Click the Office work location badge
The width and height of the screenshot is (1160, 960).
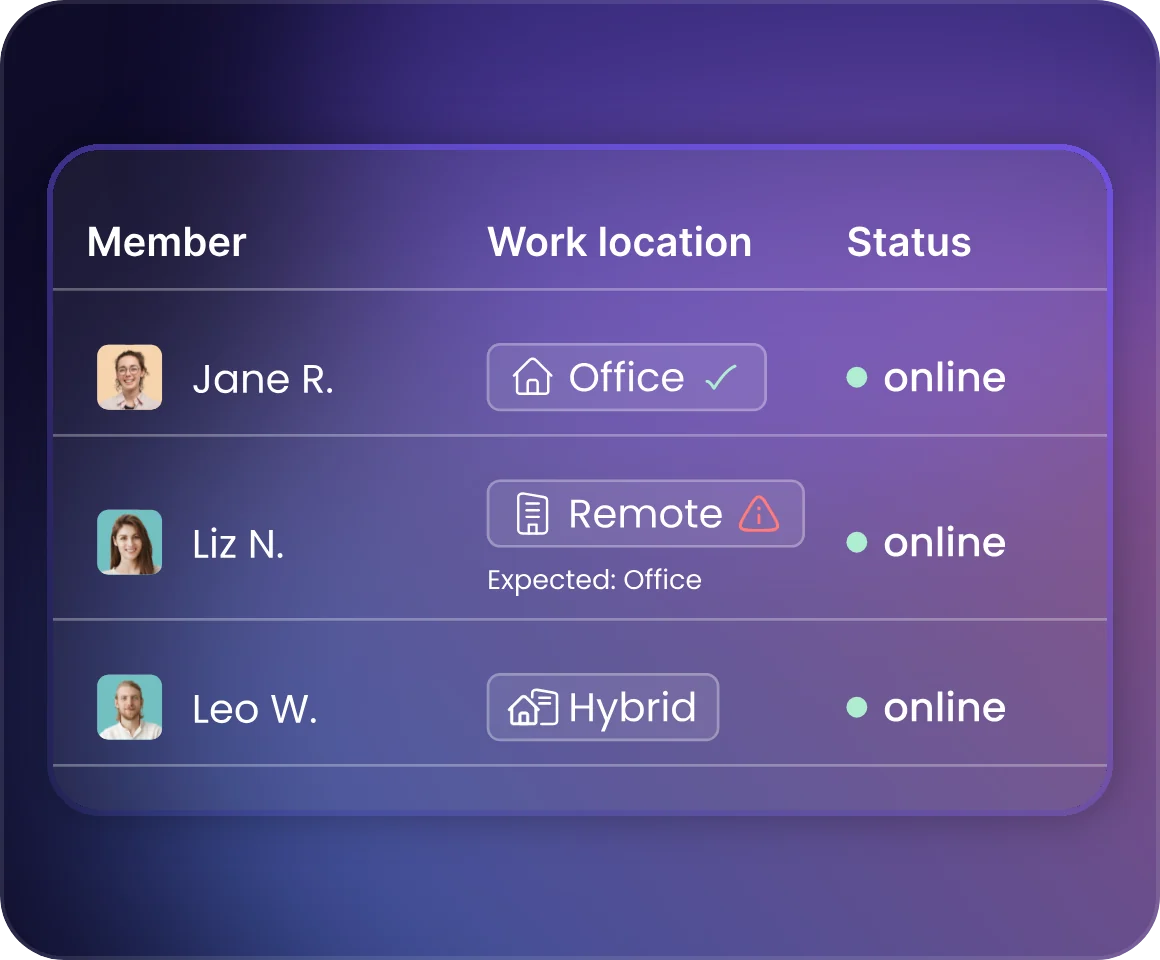(627, 377)
